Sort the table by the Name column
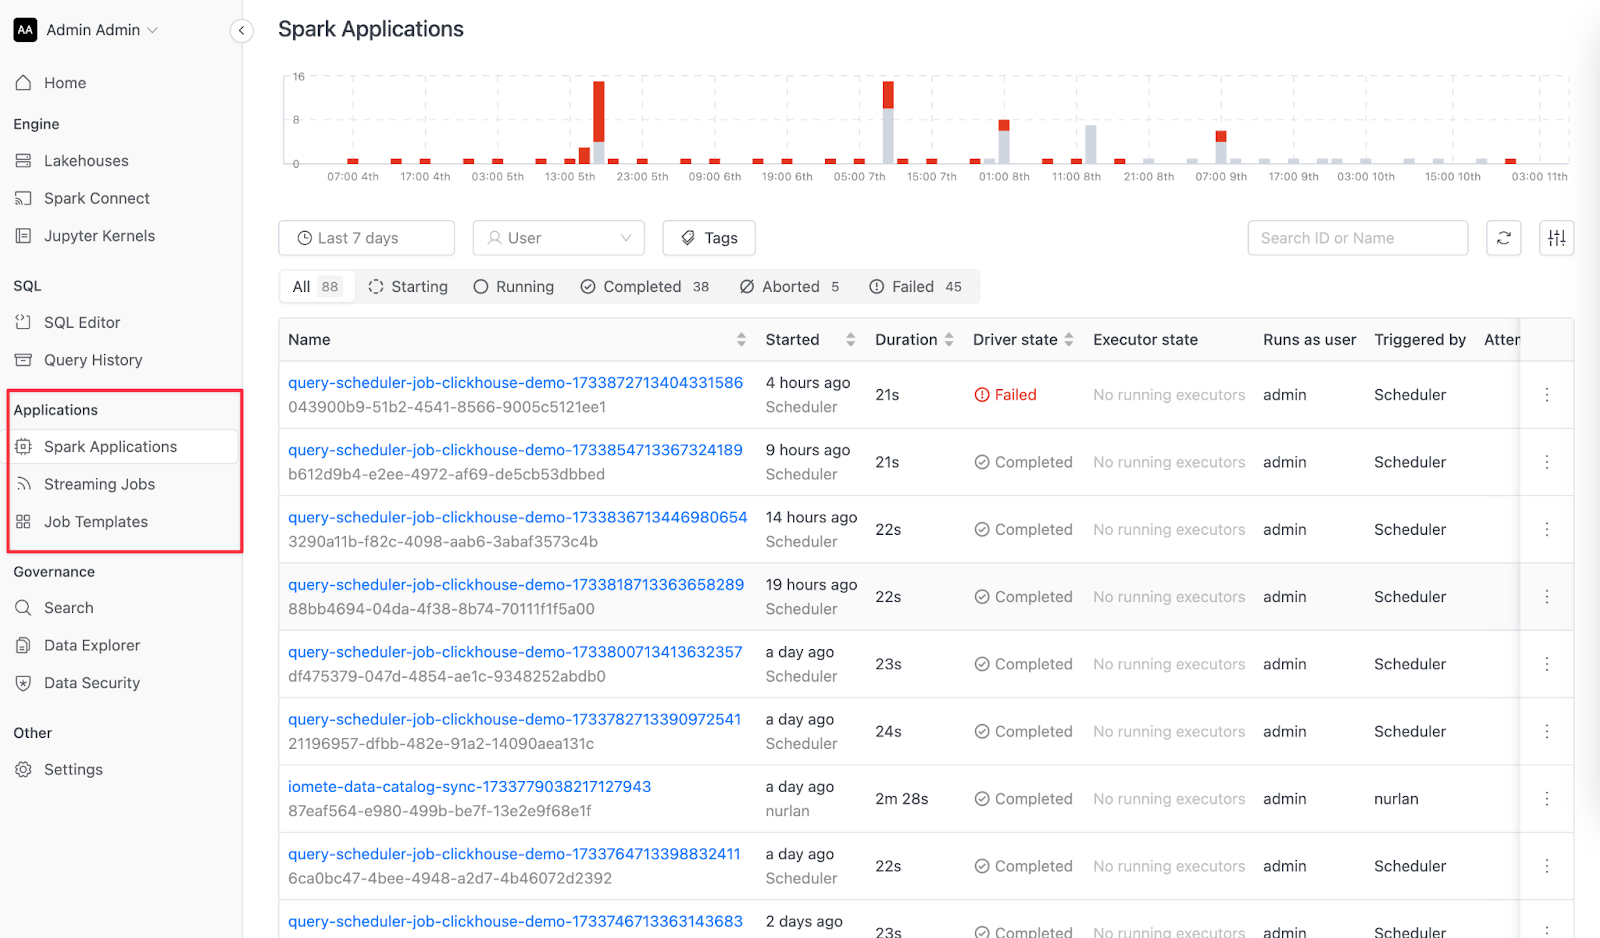This screenshot has width=1600, height=938. click(741, 340)
